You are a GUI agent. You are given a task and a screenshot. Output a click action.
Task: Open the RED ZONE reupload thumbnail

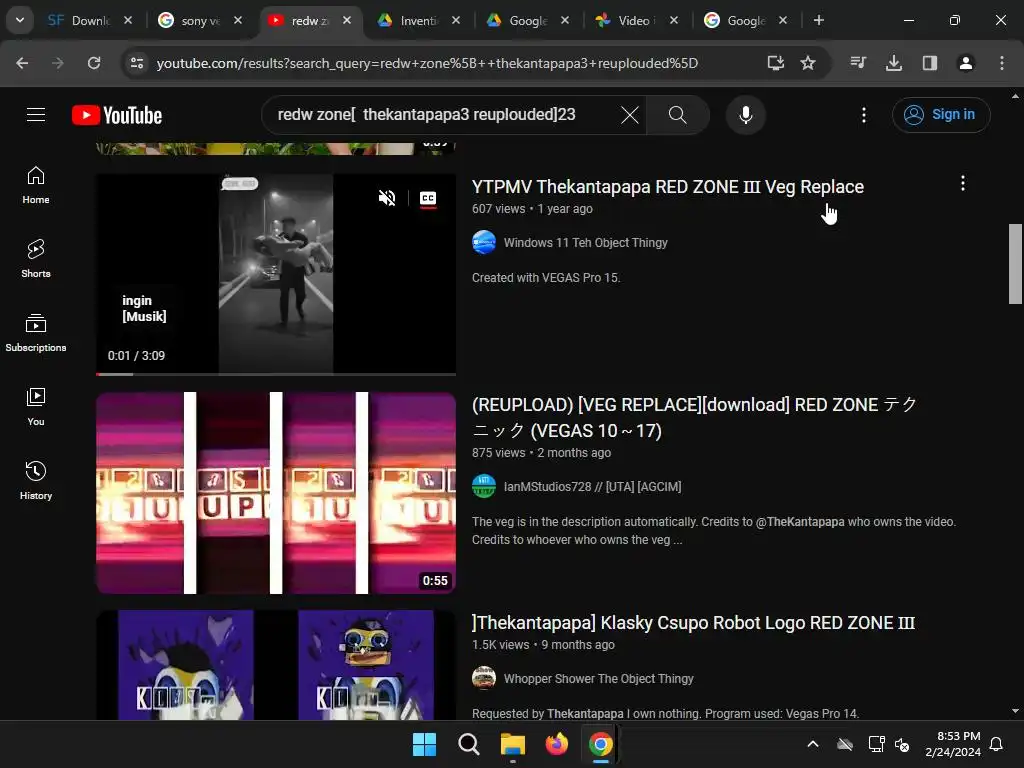(x=276, y=493)
